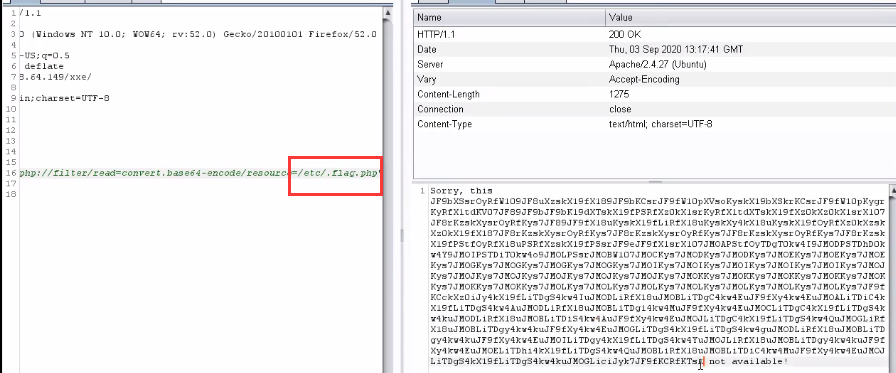Select the Content-Length header name cell
Viewport: 896px width, 373px height.
click(x=509, y=94)
